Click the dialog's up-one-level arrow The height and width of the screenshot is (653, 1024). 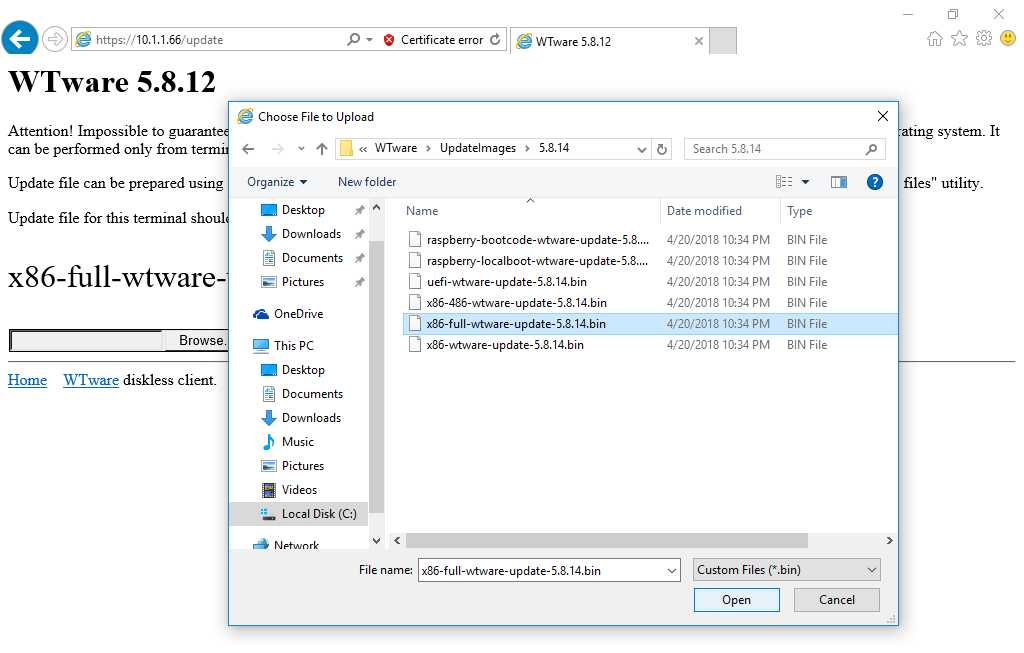coord(321,149)
